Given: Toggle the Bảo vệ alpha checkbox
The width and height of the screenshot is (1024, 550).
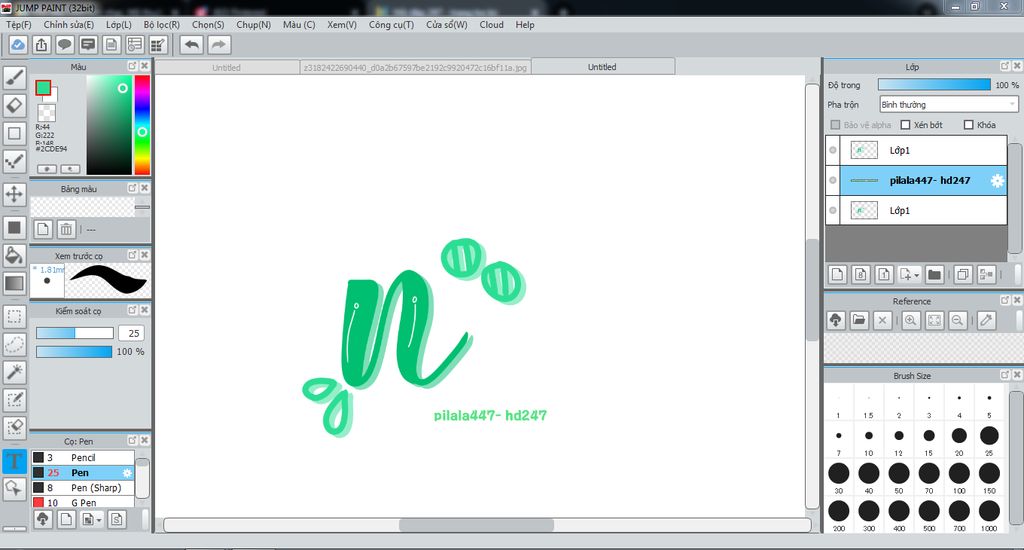Looking at the screenshot, I should [835, 125].
